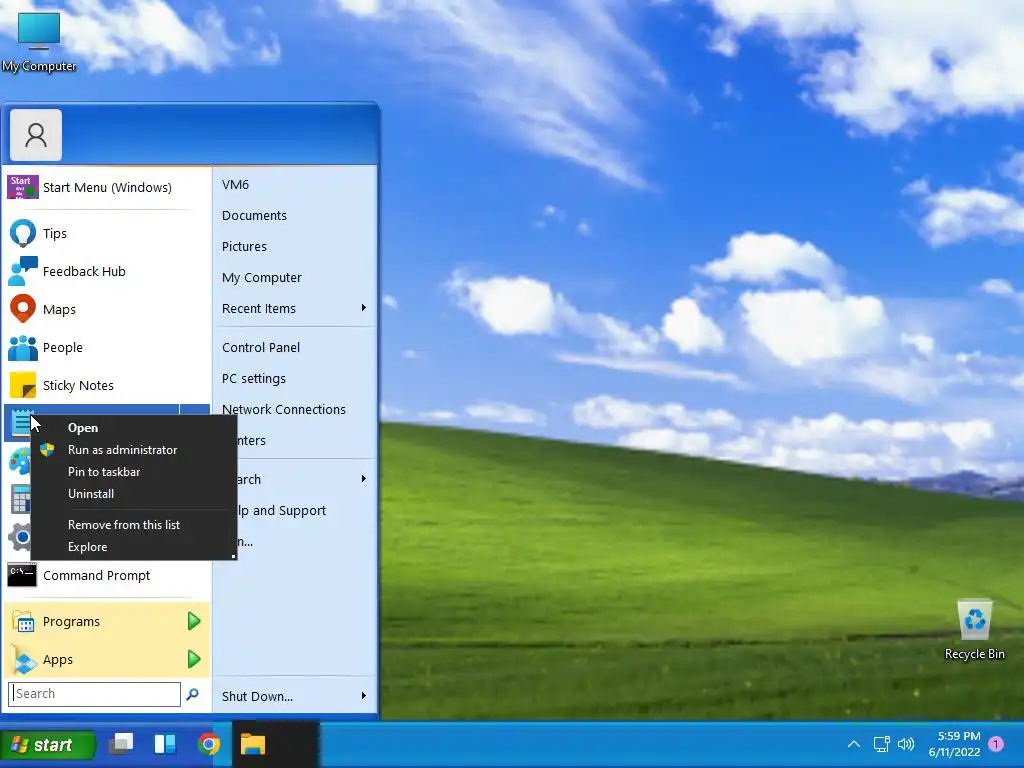Open My Computer in the right column
Image resolution: width=1024 pixels, height=768 pixels.
tap(295, 278)
